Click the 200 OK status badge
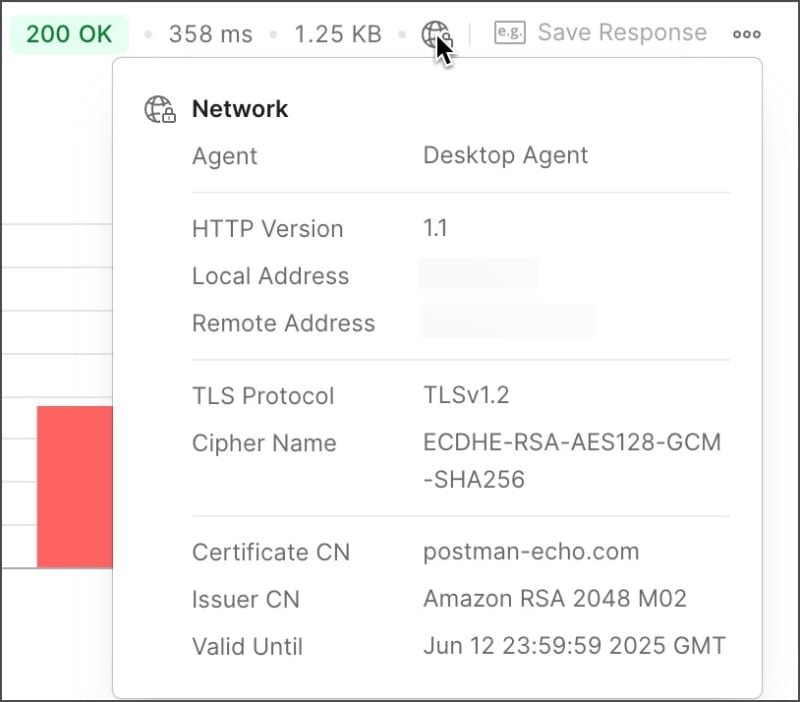 point(69,34)
